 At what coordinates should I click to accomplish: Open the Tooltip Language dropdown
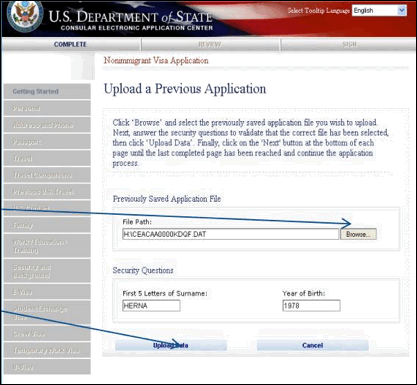pyautogui.click(x=379, y=10)
